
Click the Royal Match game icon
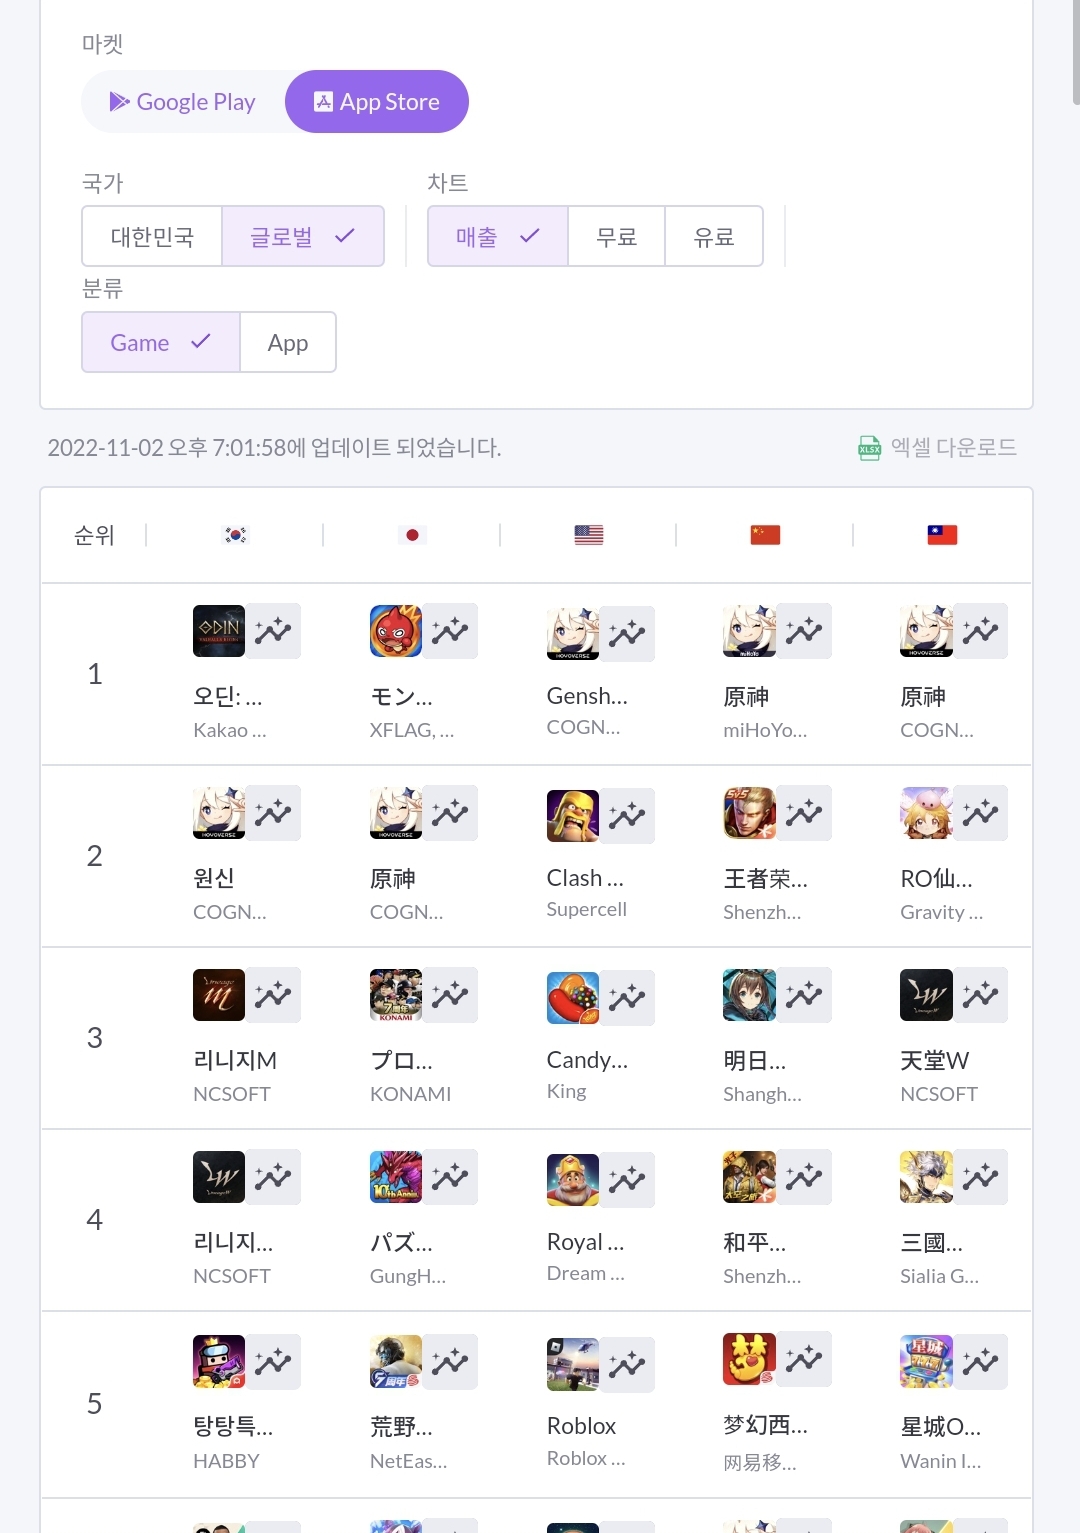[572, 1179]
